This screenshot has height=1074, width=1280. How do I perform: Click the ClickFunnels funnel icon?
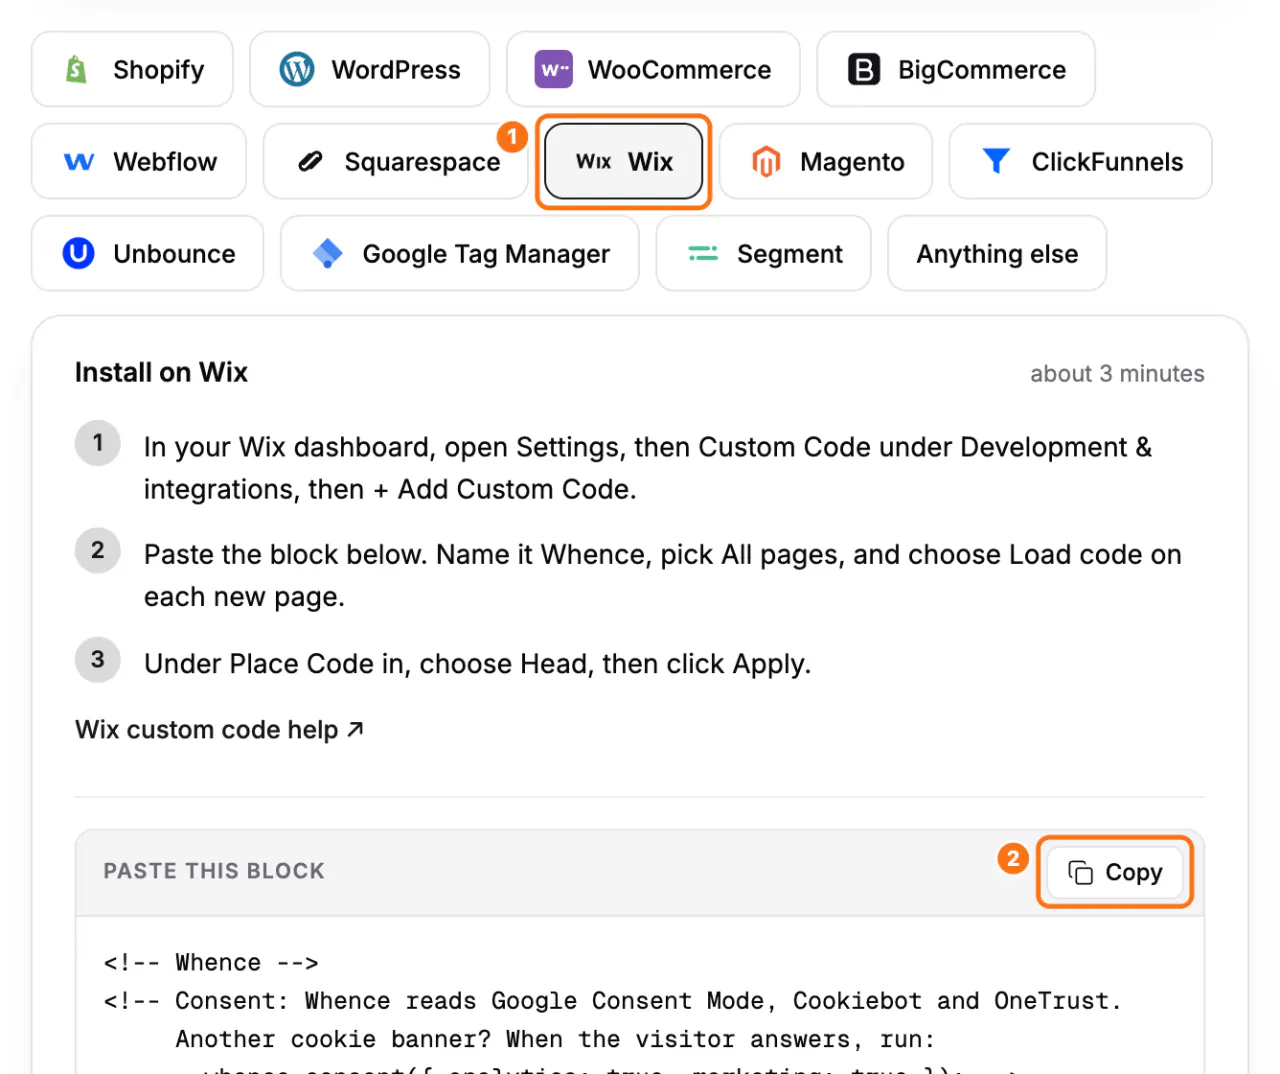pyautogui.click(x=996, y=161)
